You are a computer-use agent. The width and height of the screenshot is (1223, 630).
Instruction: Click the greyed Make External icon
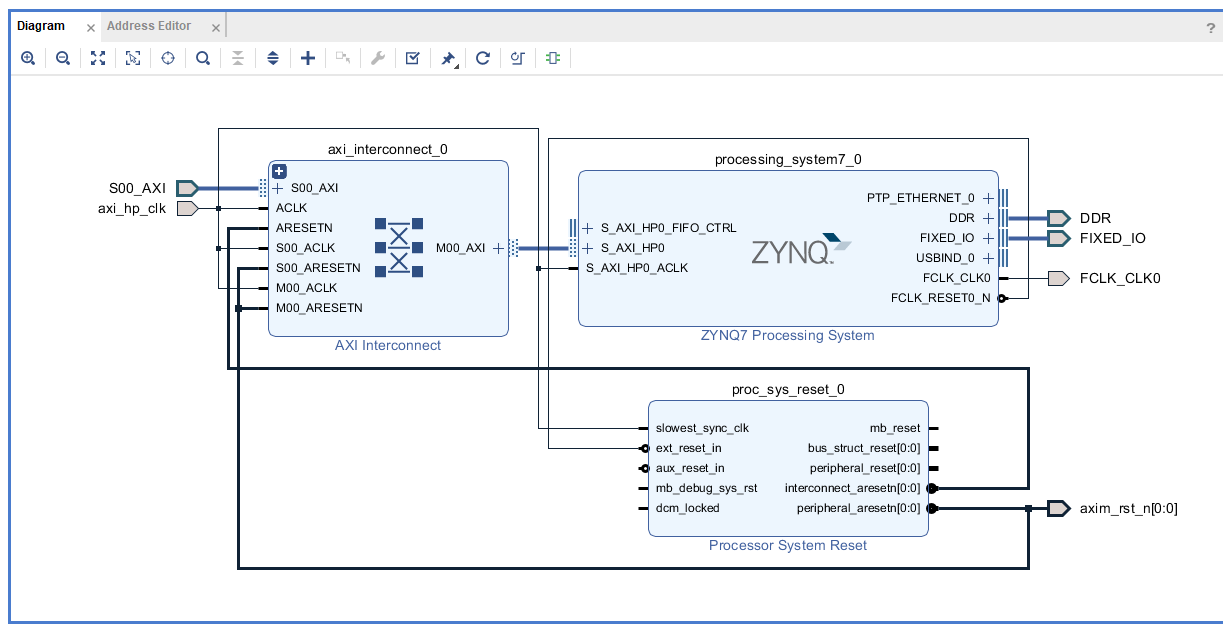tap(343, 58)
